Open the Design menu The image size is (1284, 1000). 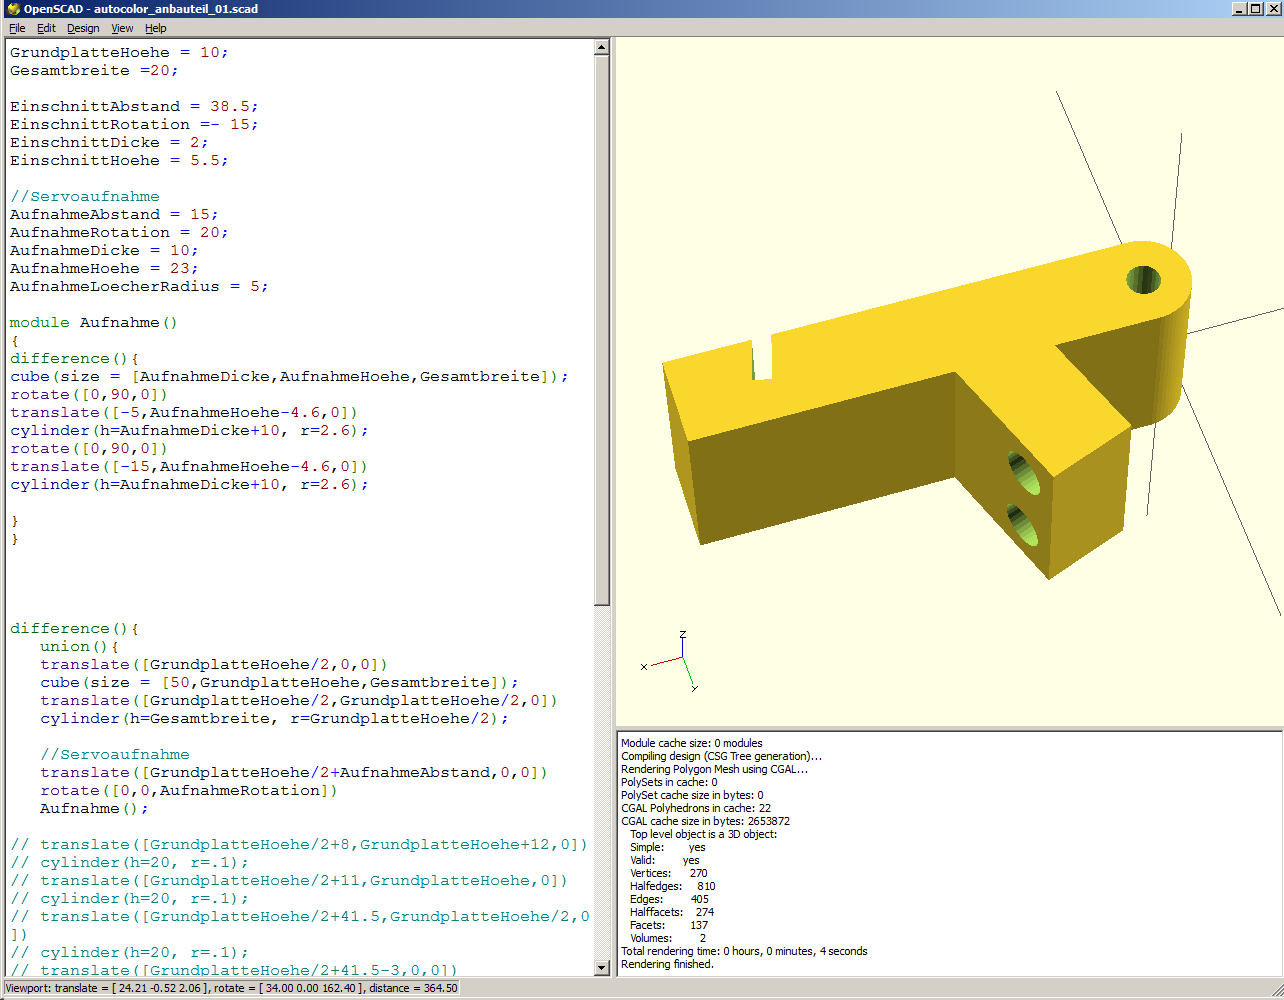[x=83, y=28]
